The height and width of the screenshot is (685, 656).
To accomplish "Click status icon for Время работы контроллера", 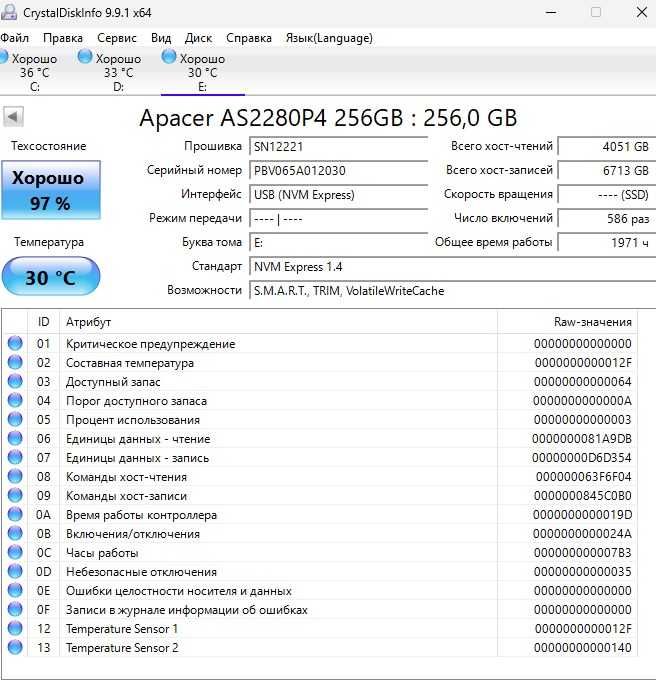I will coord(15,514).
